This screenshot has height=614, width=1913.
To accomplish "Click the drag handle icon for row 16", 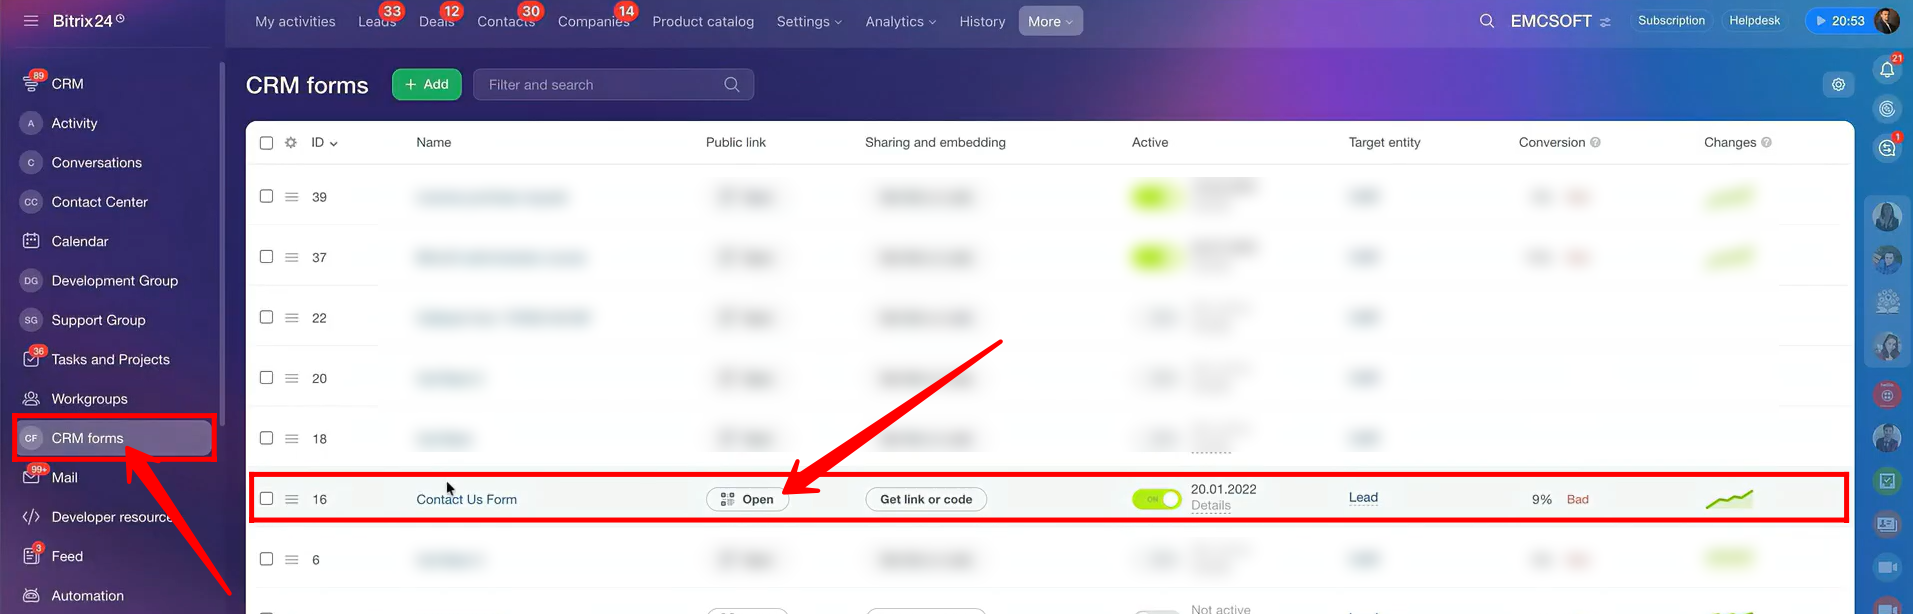I will click(x=292, y=499).
